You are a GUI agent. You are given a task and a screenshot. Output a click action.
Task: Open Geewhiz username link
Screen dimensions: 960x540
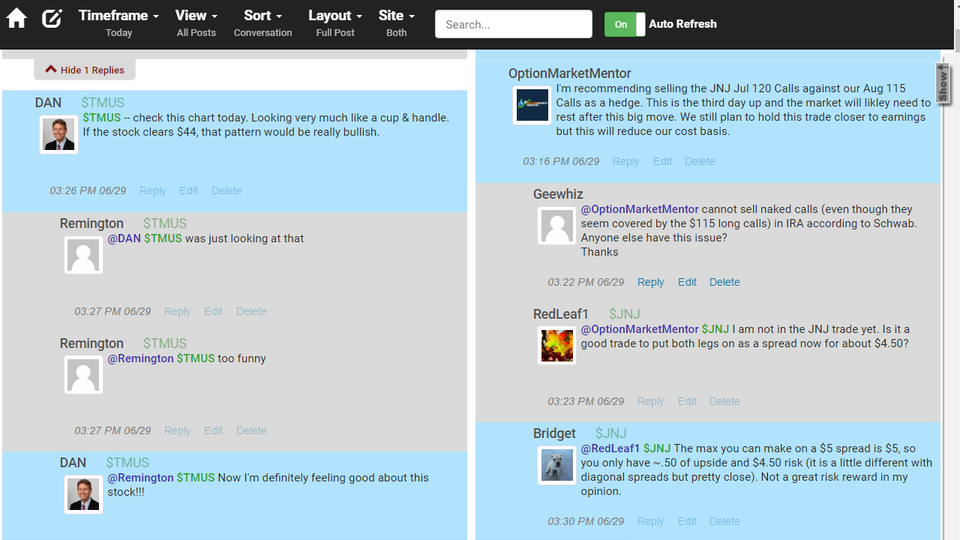(x=558, y=194)
